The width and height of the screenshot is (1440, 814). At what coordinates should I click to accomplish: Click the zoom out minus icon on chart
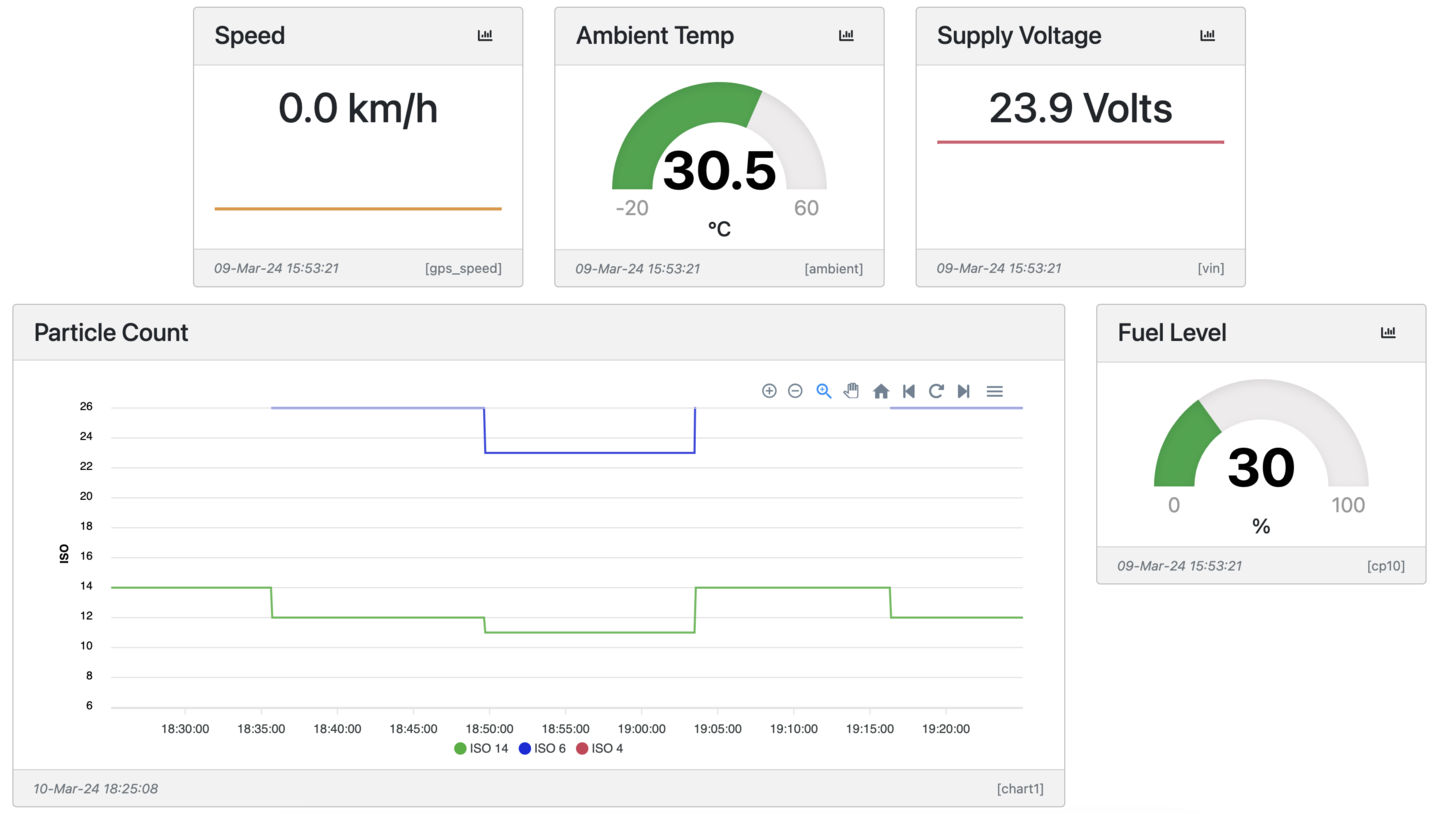[795, 391]
